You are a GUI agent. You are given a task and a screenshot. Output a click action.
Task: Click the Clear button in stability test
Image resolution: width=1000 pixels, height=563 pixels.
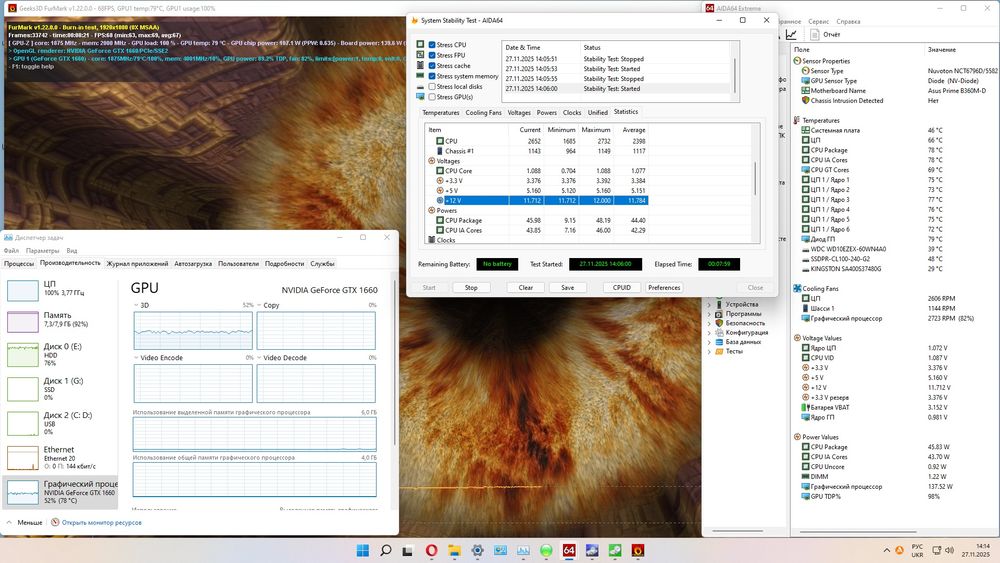tap(526, 288)
